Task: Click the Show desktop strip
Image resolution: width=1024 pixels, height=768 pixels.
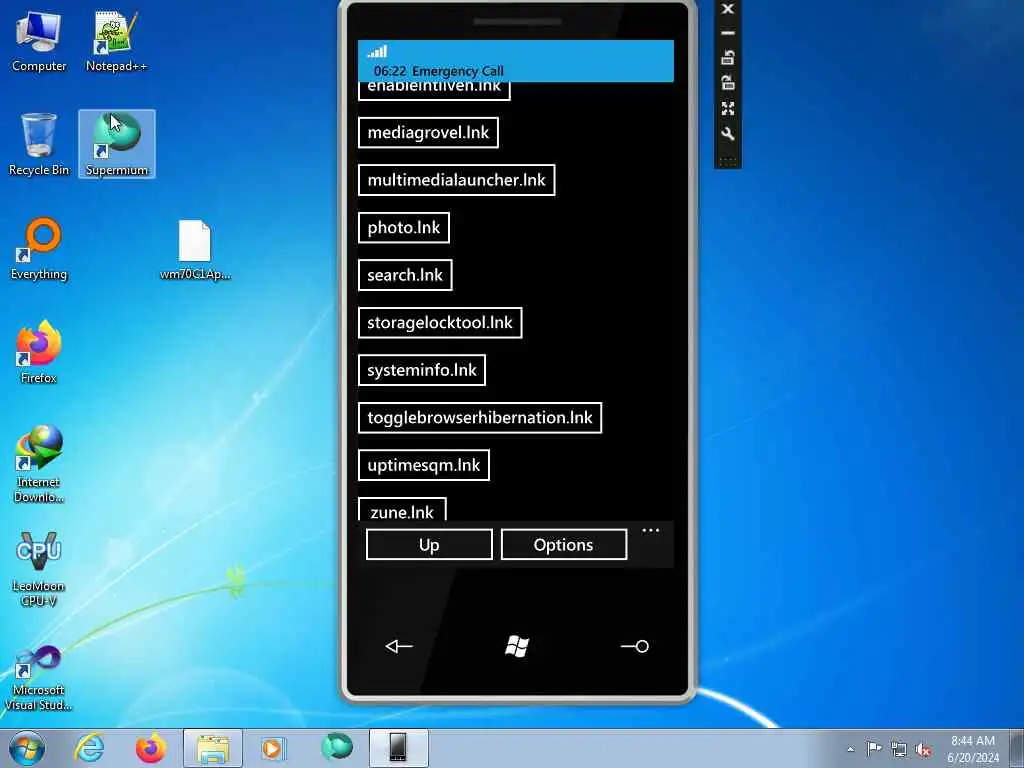Action: tap(1017, 748)
